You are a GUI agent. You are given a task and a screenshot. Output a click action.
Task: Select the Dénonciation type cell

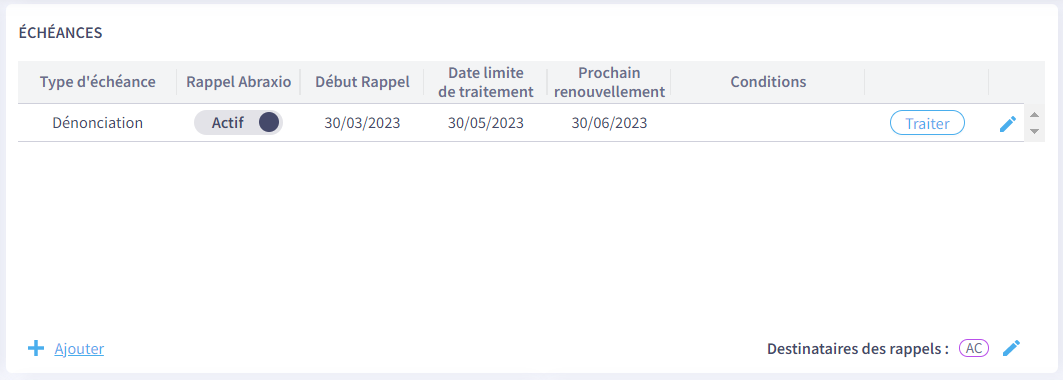click(x=98, y=123)
